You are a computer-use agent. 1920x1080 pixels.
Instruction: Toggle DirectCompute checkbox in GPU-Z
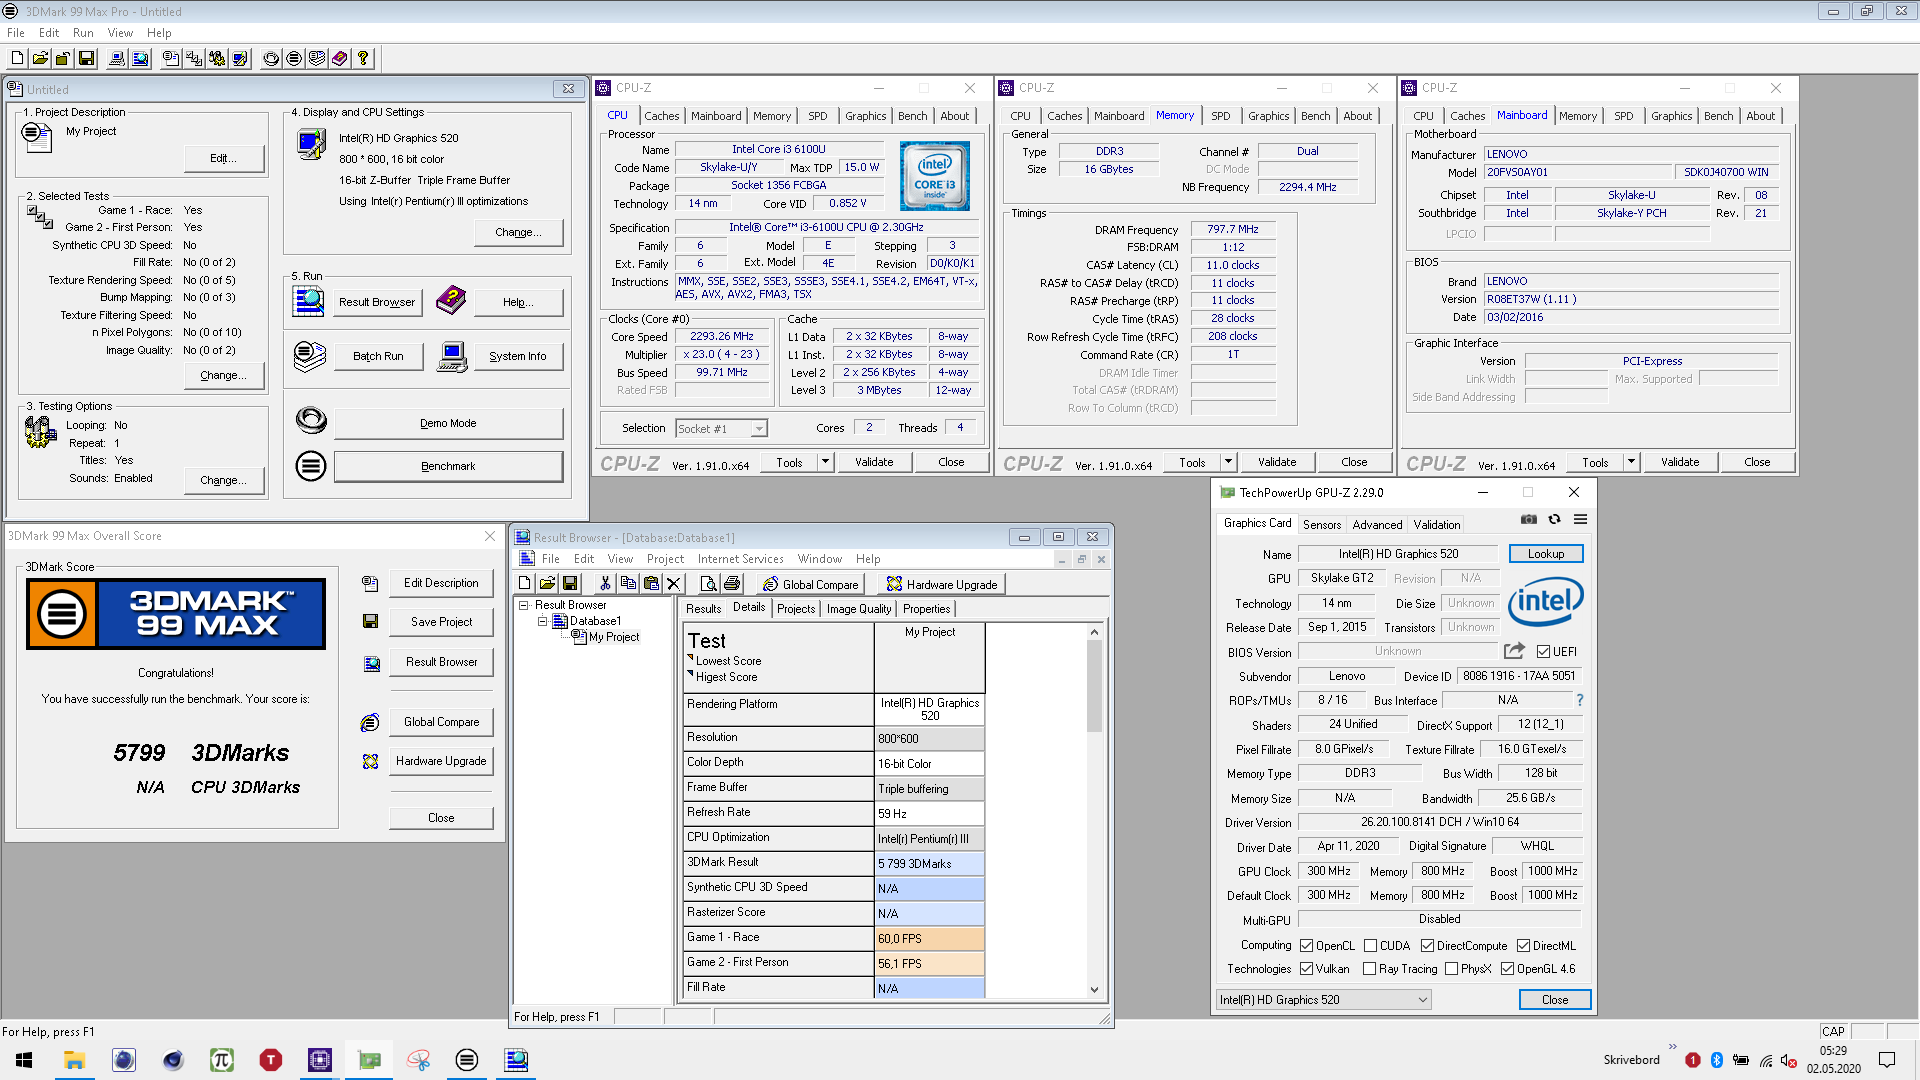pos(1427,946)
